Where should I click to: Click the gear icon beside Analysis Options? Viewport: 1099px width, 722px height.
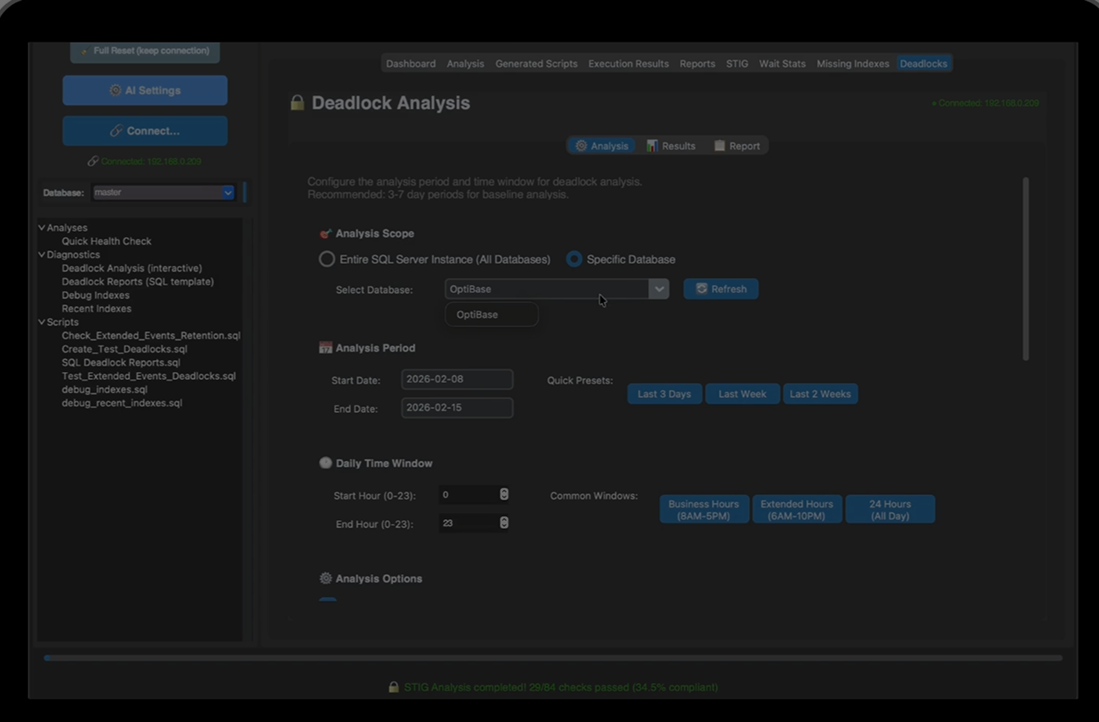(325, 578)
